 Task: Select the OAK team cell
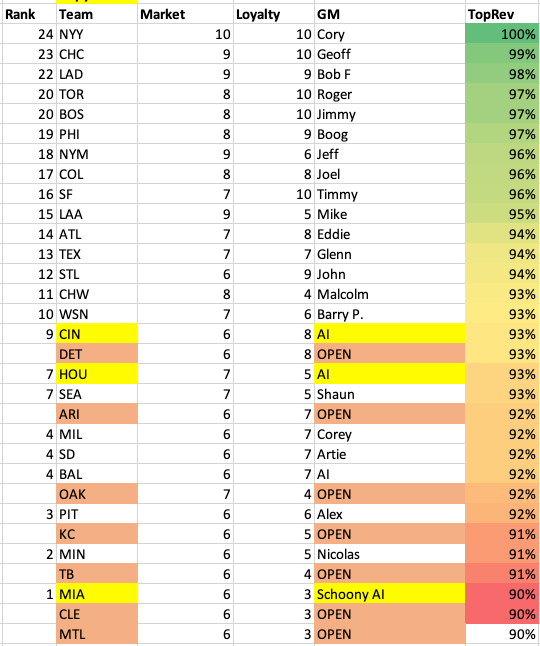97,494
